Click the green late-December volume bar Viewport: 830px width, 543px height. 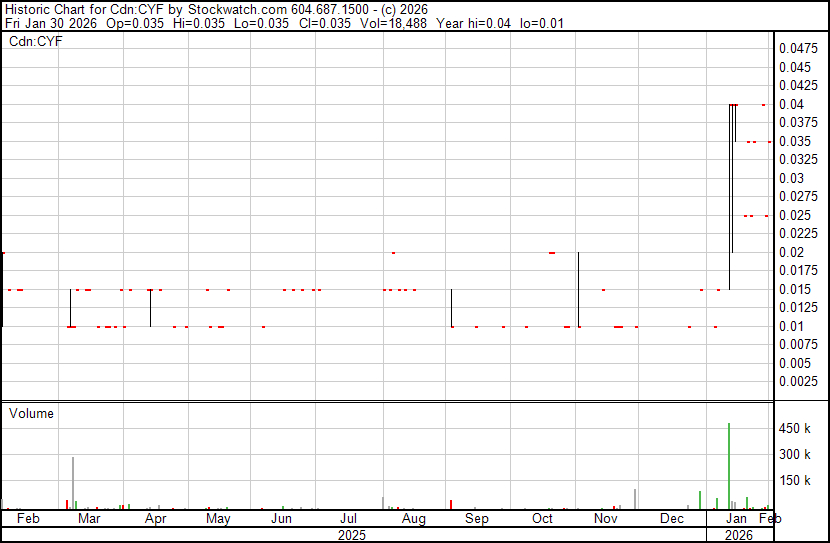700,500
